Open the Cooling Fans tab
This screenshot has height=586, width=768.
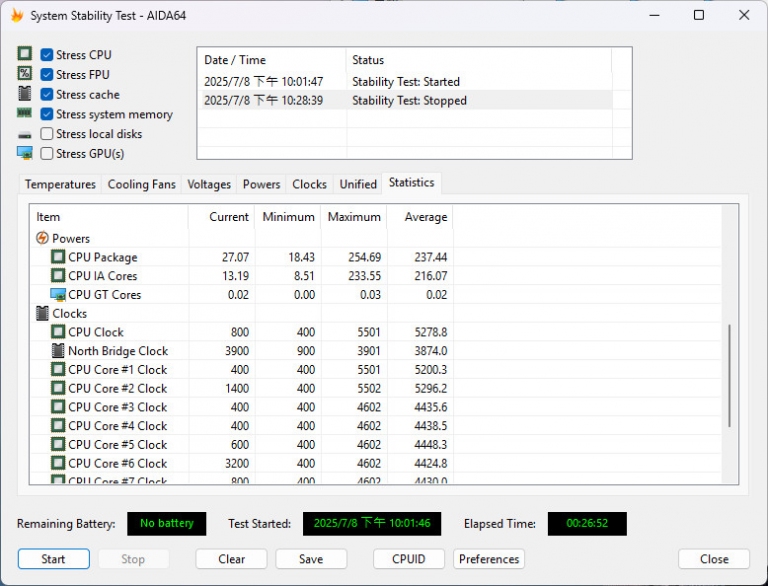(x=141, y=184)
